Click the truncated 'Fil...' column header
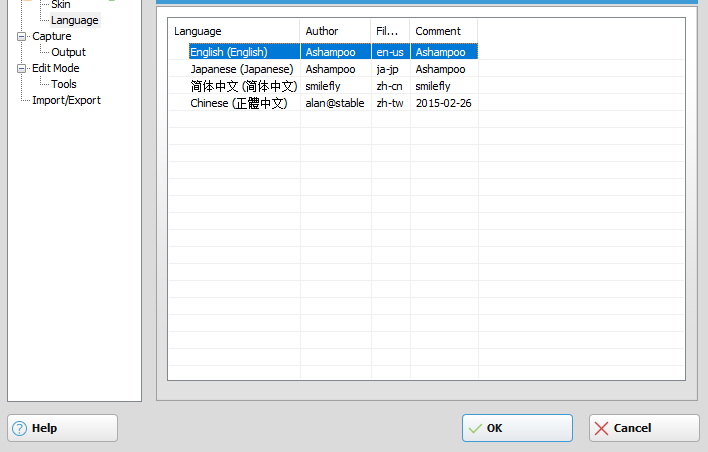This screenshot has width=708, height=452. point(390,31)
